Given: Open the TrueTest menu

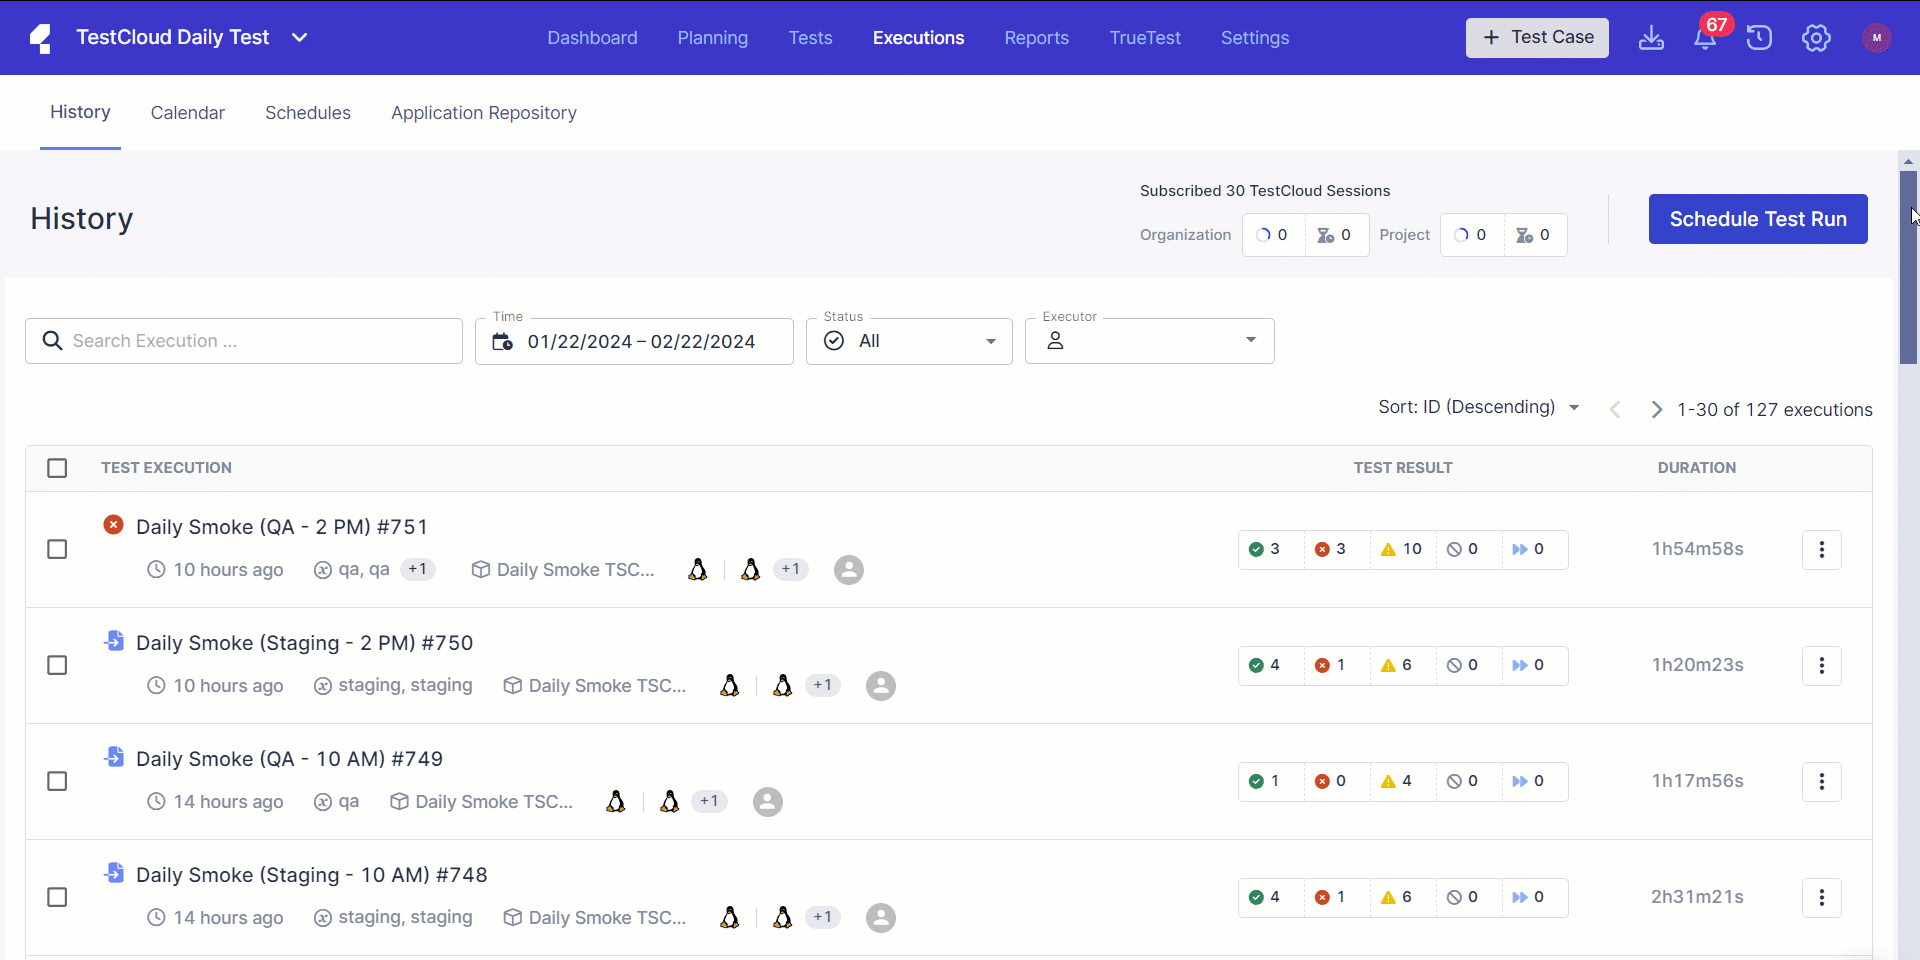Looking at the screenshot, I should click(1145, 38).
